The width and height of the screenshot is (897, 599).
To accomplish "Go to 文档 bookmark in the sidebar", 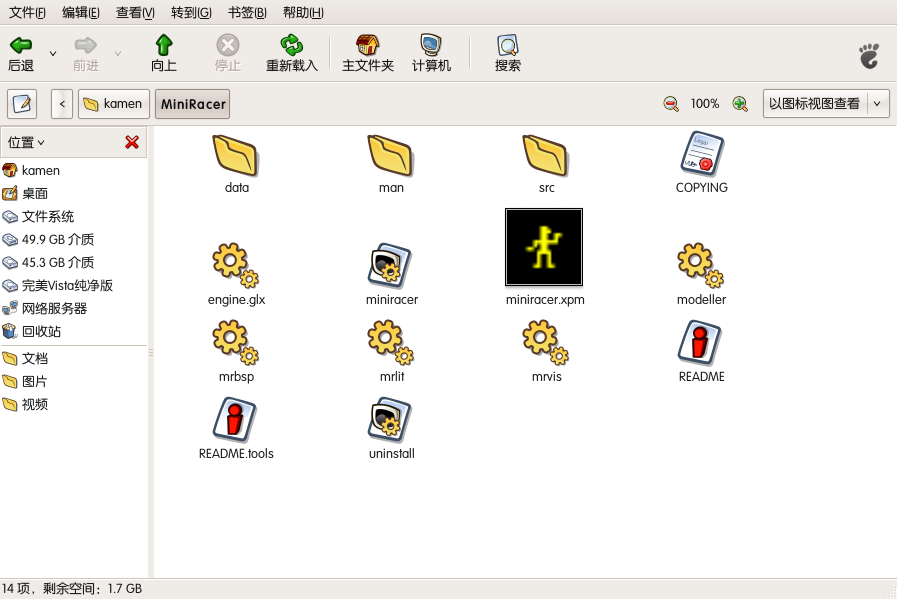I will pyautogui.click(x=73, y=359).
